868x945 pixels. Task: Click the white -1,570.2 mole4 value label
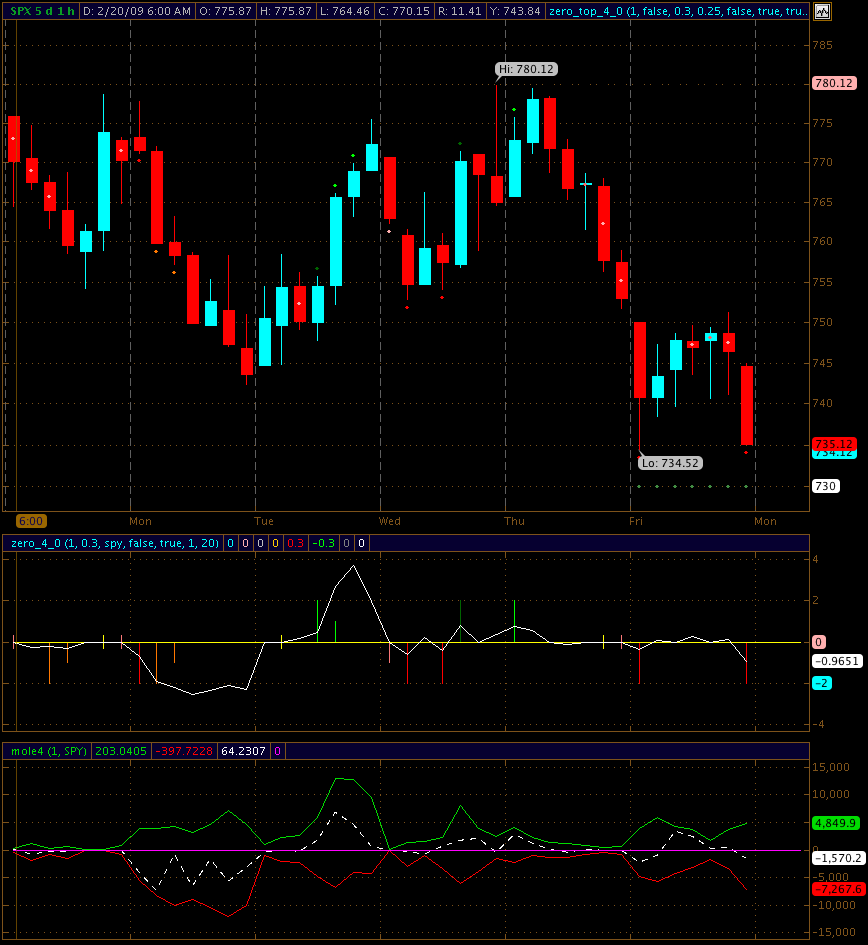click(x=837, y=858)
